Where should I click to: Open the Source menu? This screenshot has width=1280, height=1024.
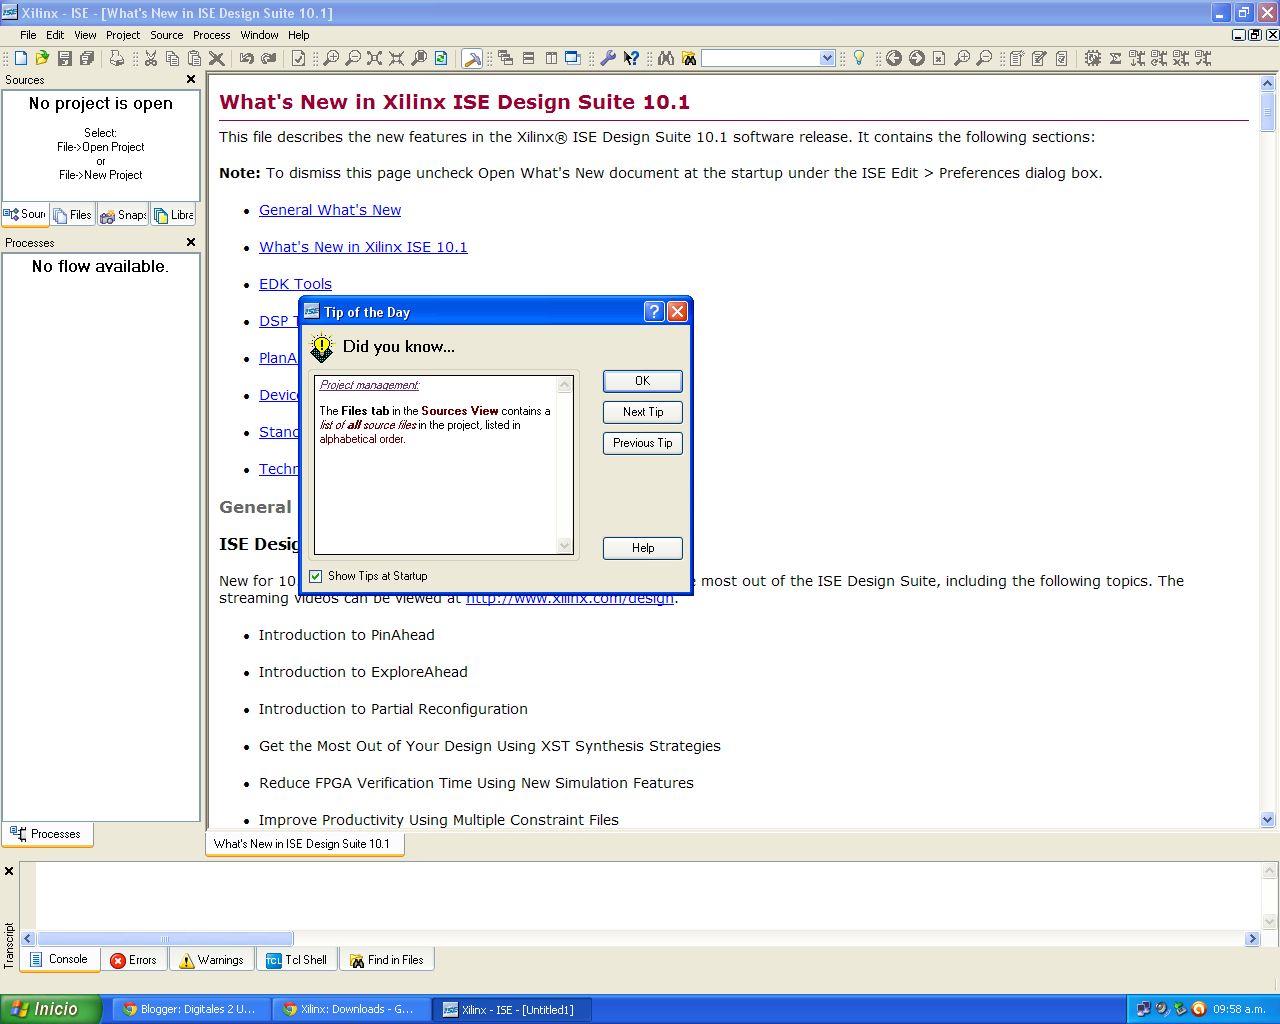[167, 35]
